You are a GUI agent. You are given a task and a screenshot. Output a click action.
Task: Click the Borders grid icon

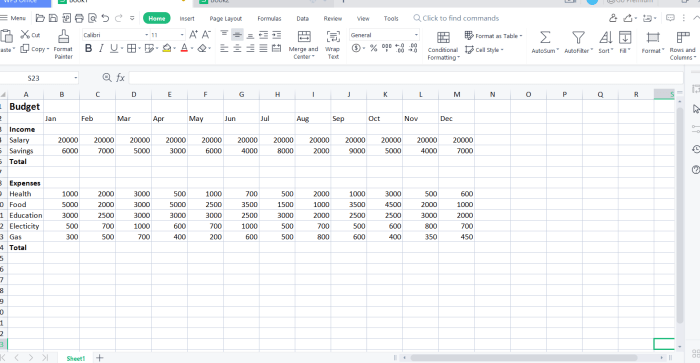tap(131, 48)
